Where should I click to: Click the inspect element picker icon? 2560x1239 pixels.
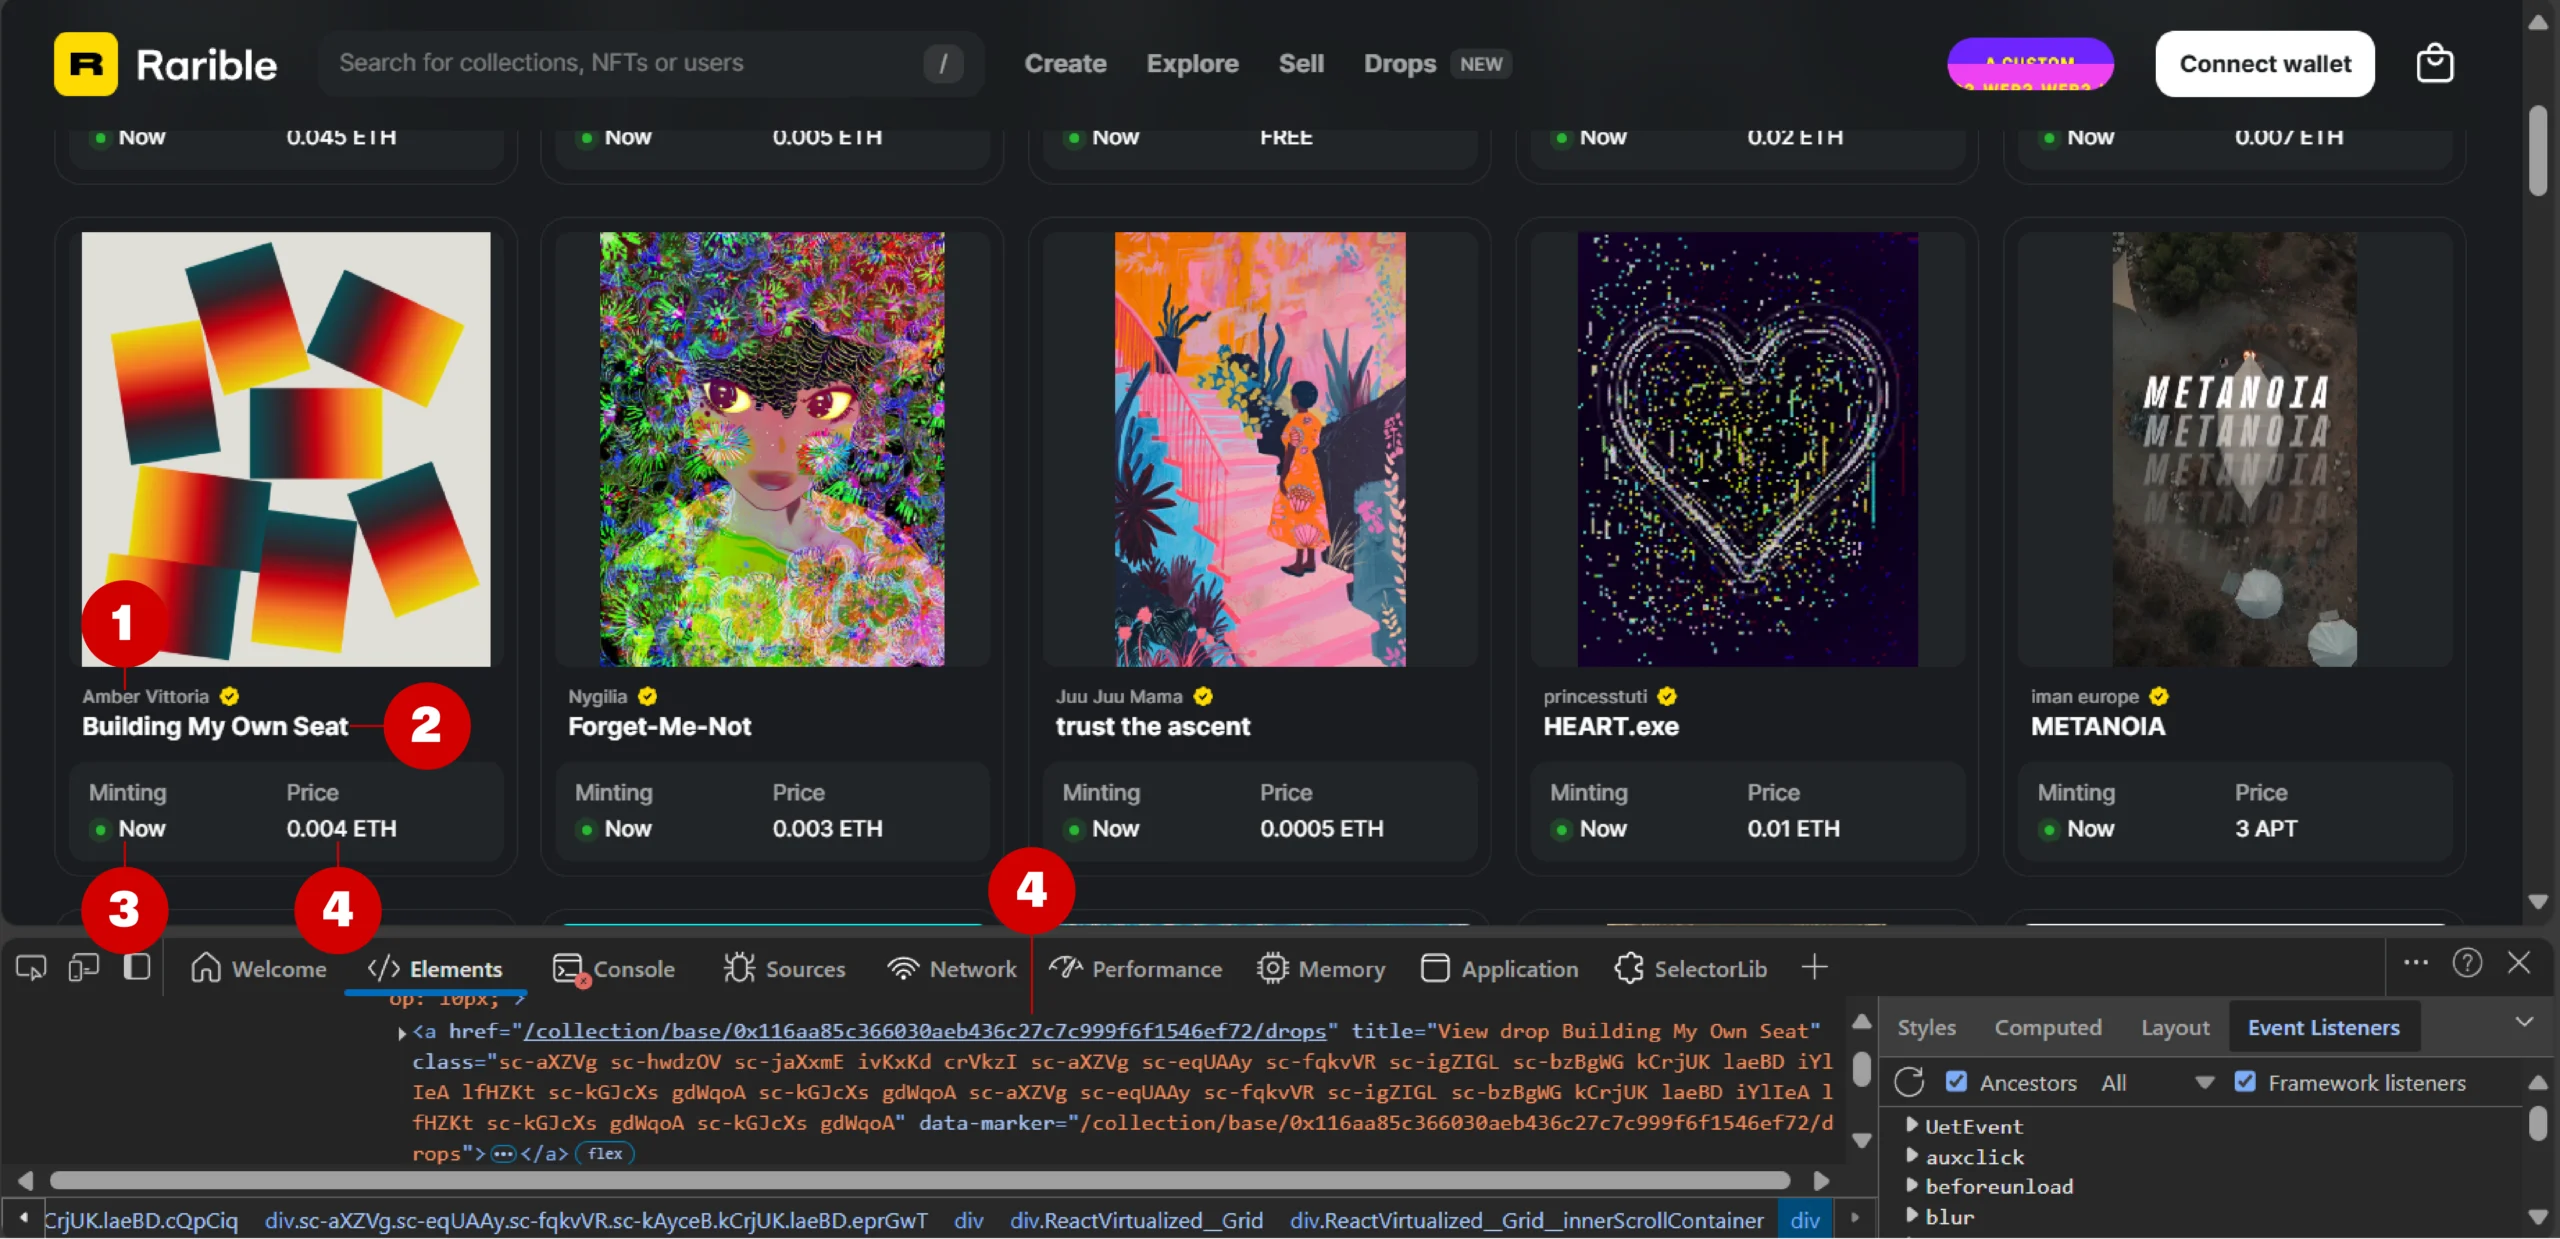[x=31, y=968]
